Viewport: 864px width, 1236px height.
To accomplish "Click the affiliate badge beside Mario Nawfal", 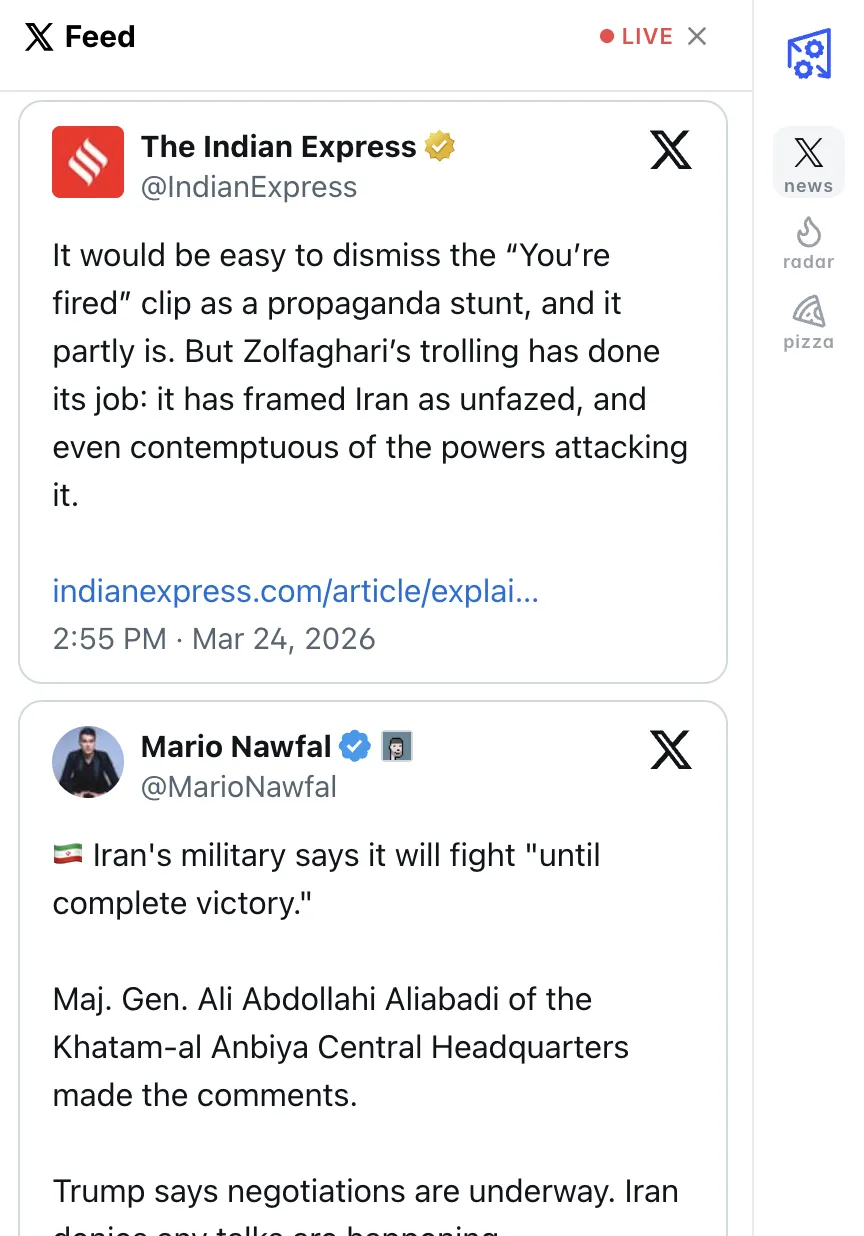I will point(397,746).
